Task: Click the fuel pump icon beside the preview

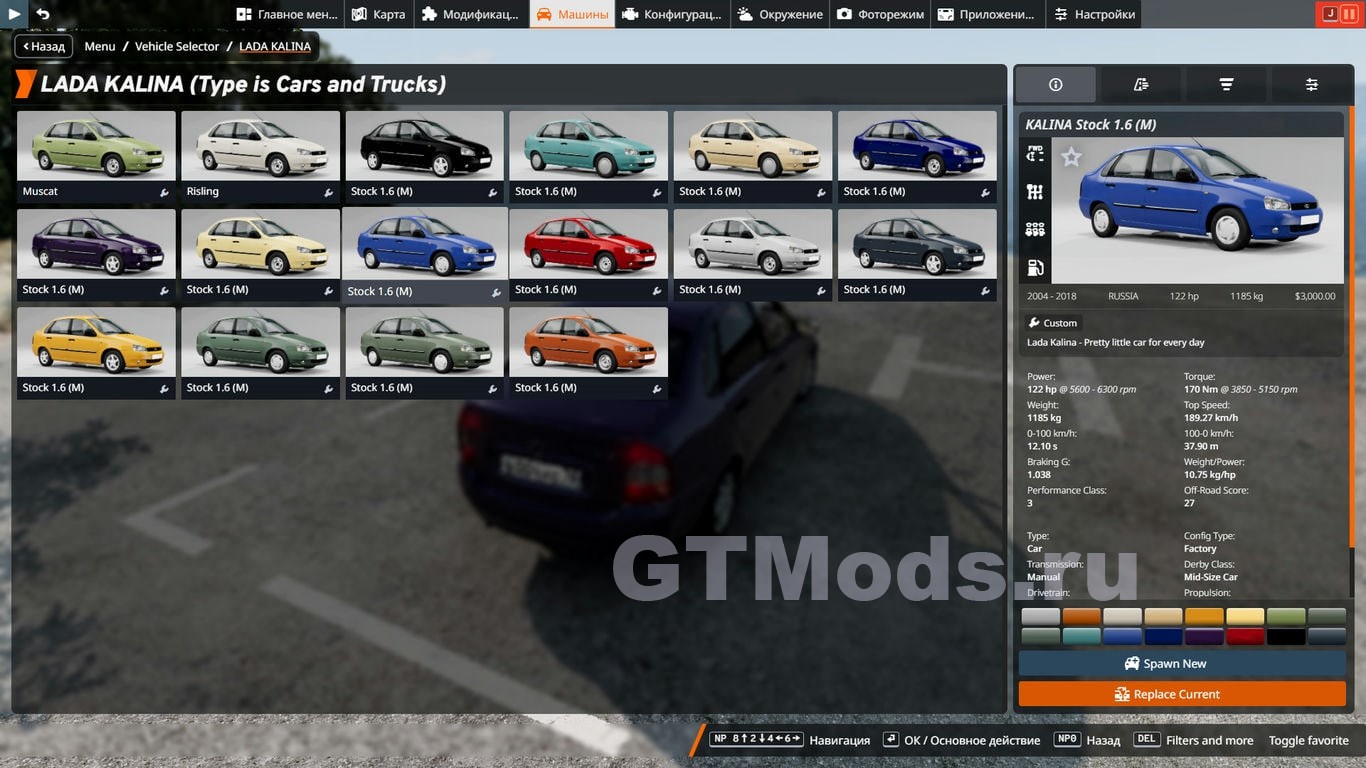Action: [x=1035, y=268]
